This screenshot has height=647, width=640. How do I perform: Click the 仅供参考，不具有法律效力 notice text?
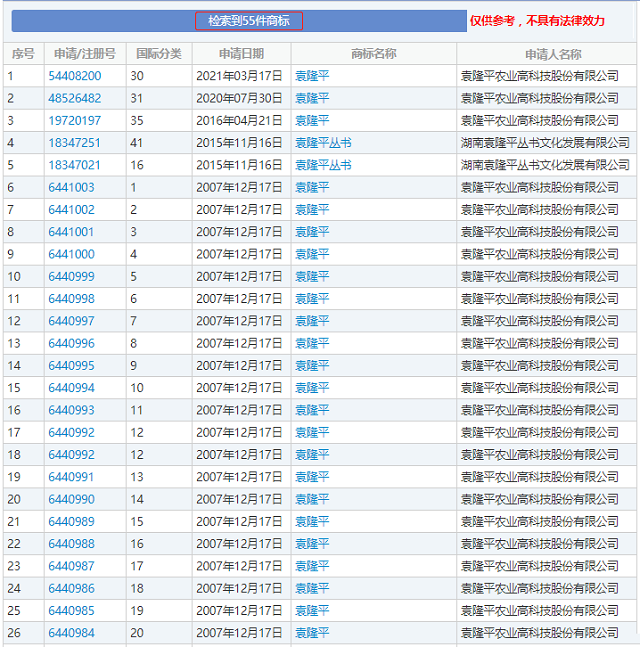pos(537,21)
